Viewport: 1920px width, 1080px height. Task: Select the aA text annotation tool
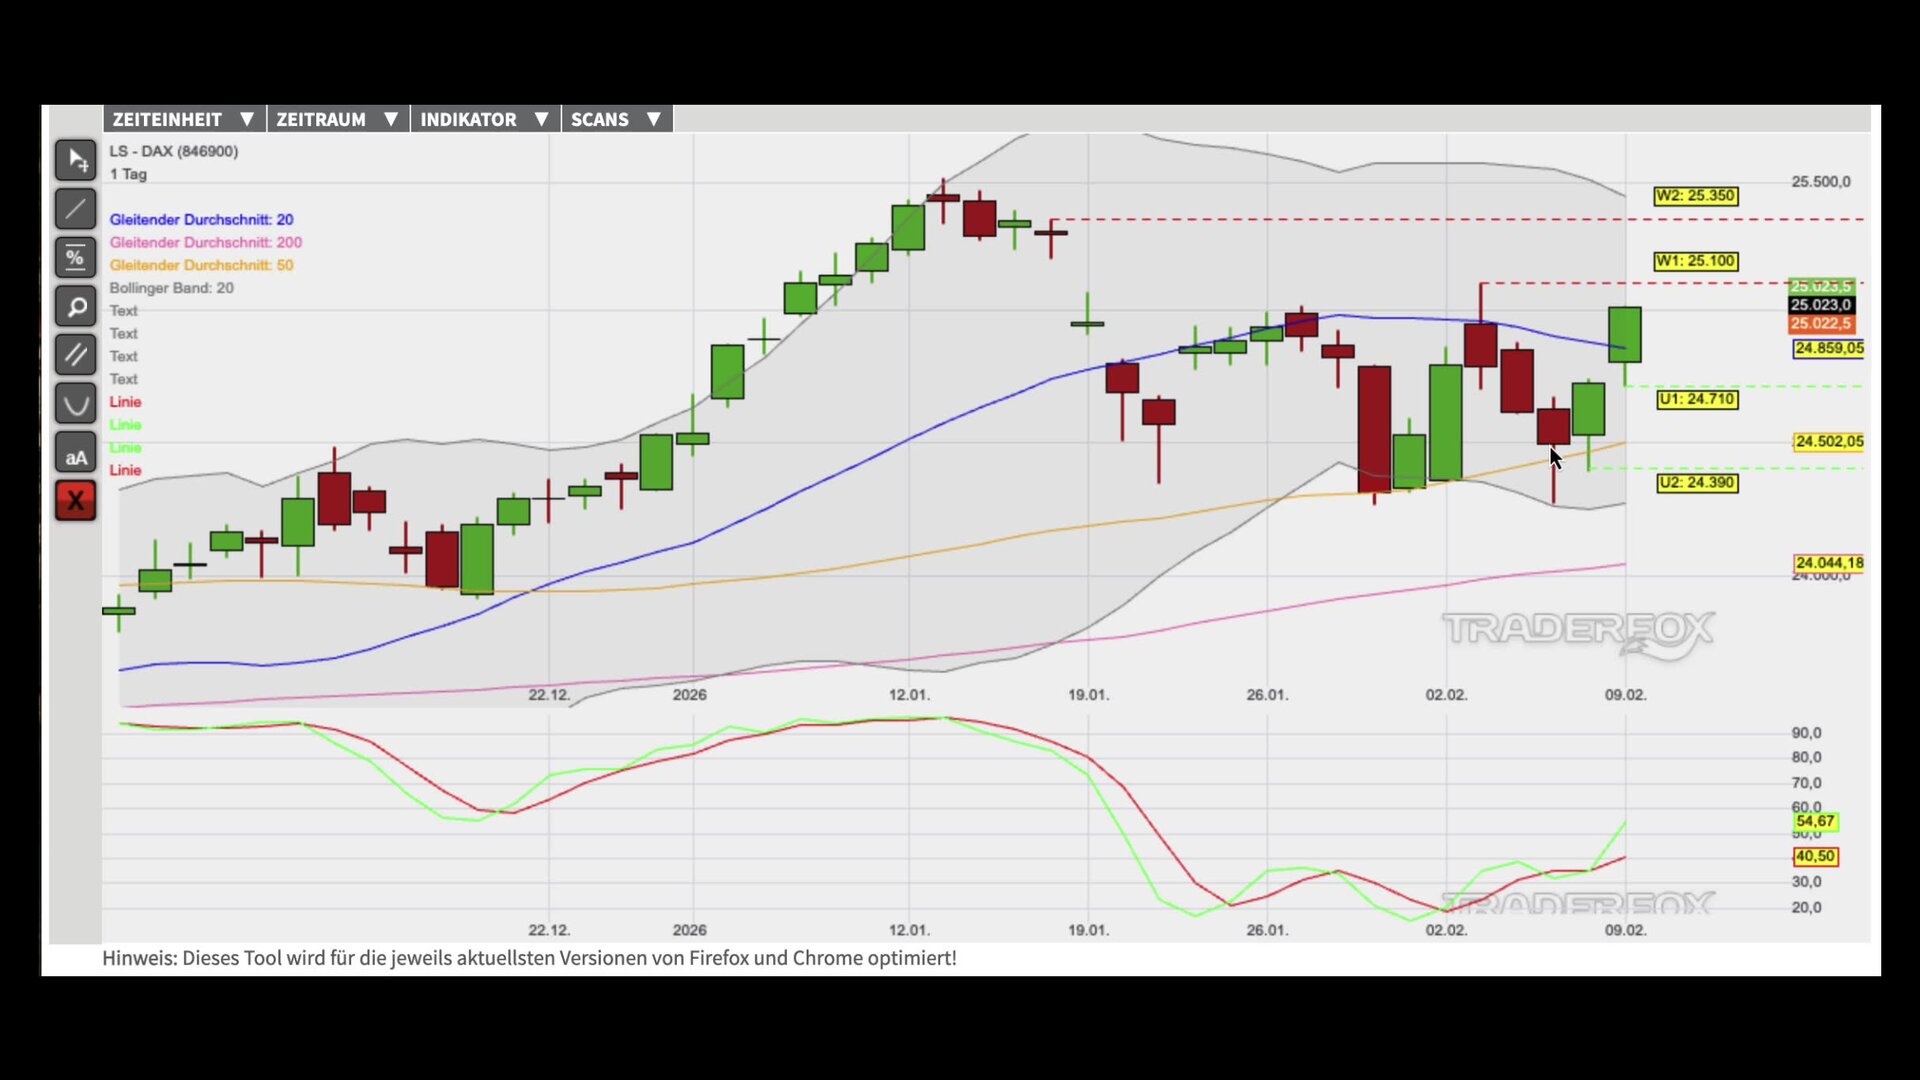point(76,457)
